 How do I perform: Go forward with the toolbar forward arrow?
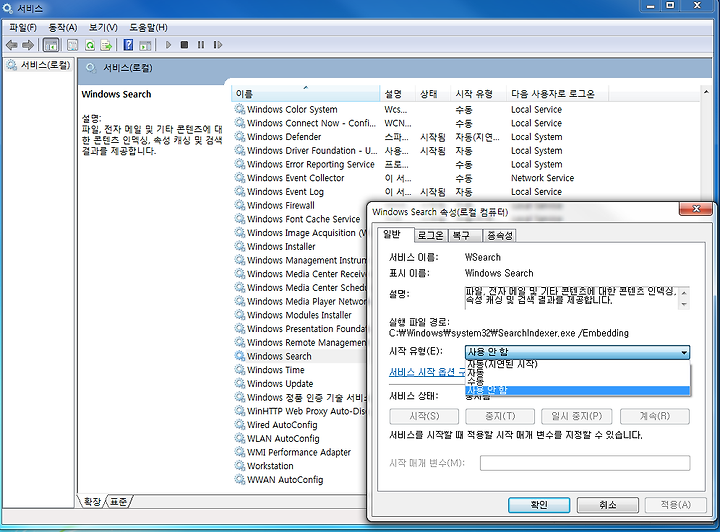28,45
